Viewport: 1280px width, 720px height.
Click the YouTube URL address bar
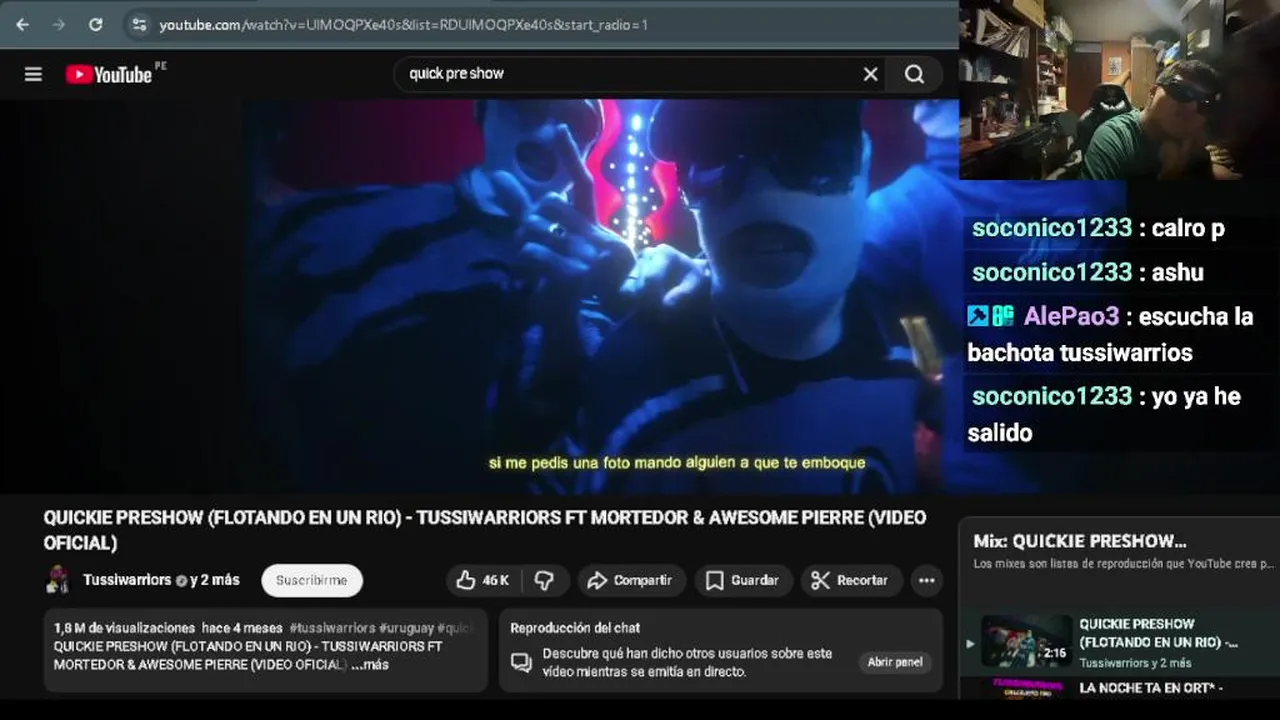[403, 24]
